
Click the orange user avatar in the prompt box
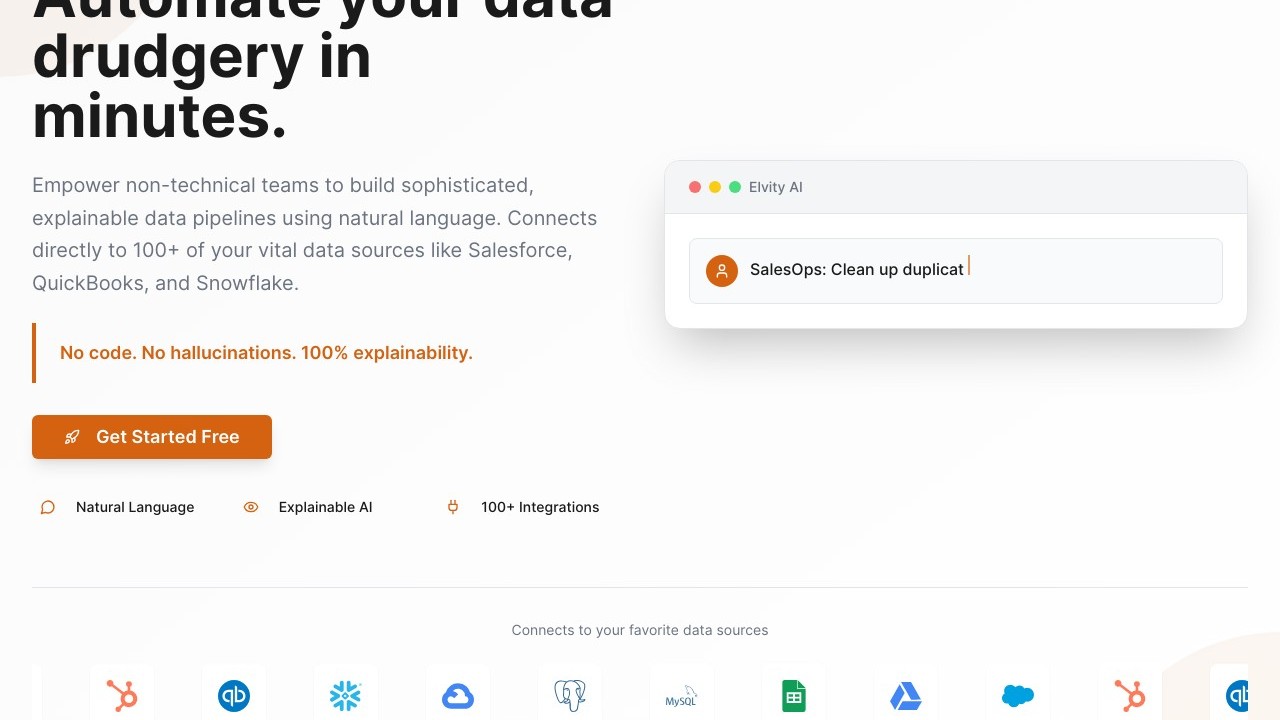tap(722, 270)
